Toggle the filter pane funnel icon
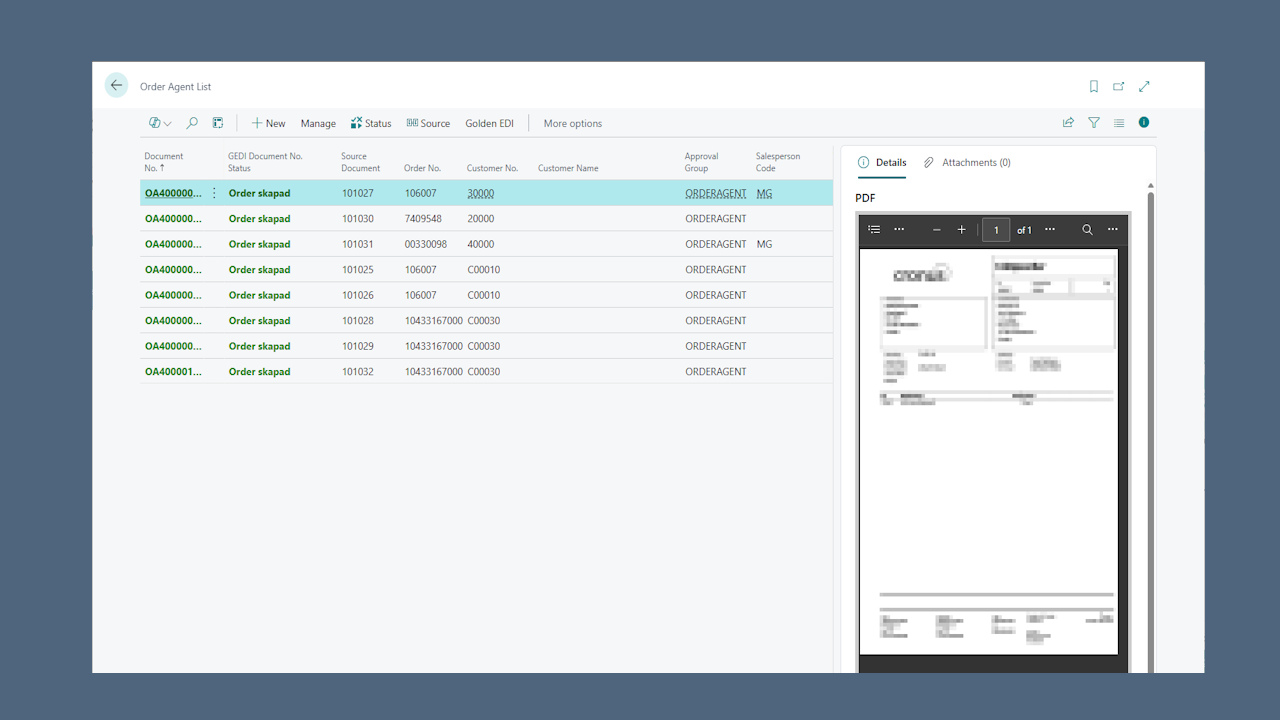The image size is (1280, 720). [1094, 122]
